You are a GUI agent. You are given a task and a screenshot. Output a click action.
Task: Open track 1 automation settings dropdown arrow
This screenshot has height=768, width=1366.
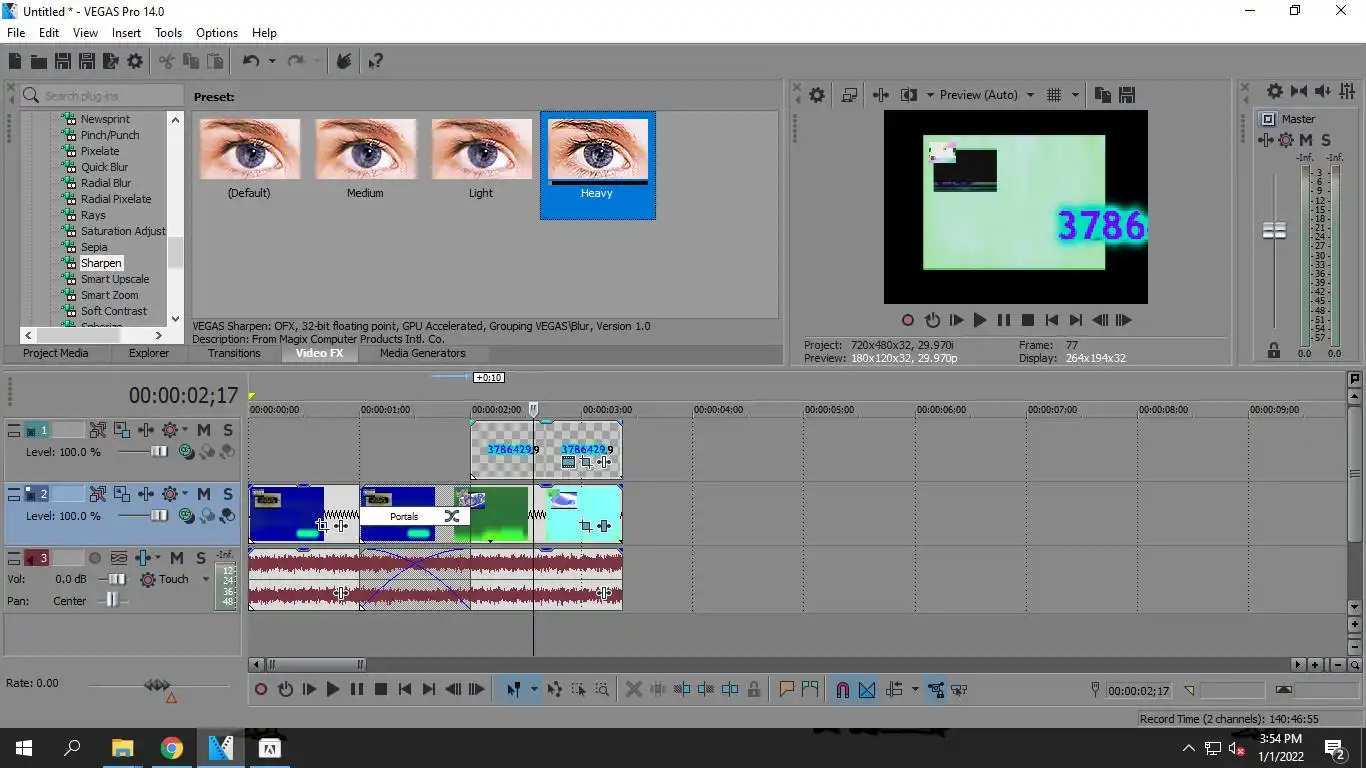click(185, 430)
